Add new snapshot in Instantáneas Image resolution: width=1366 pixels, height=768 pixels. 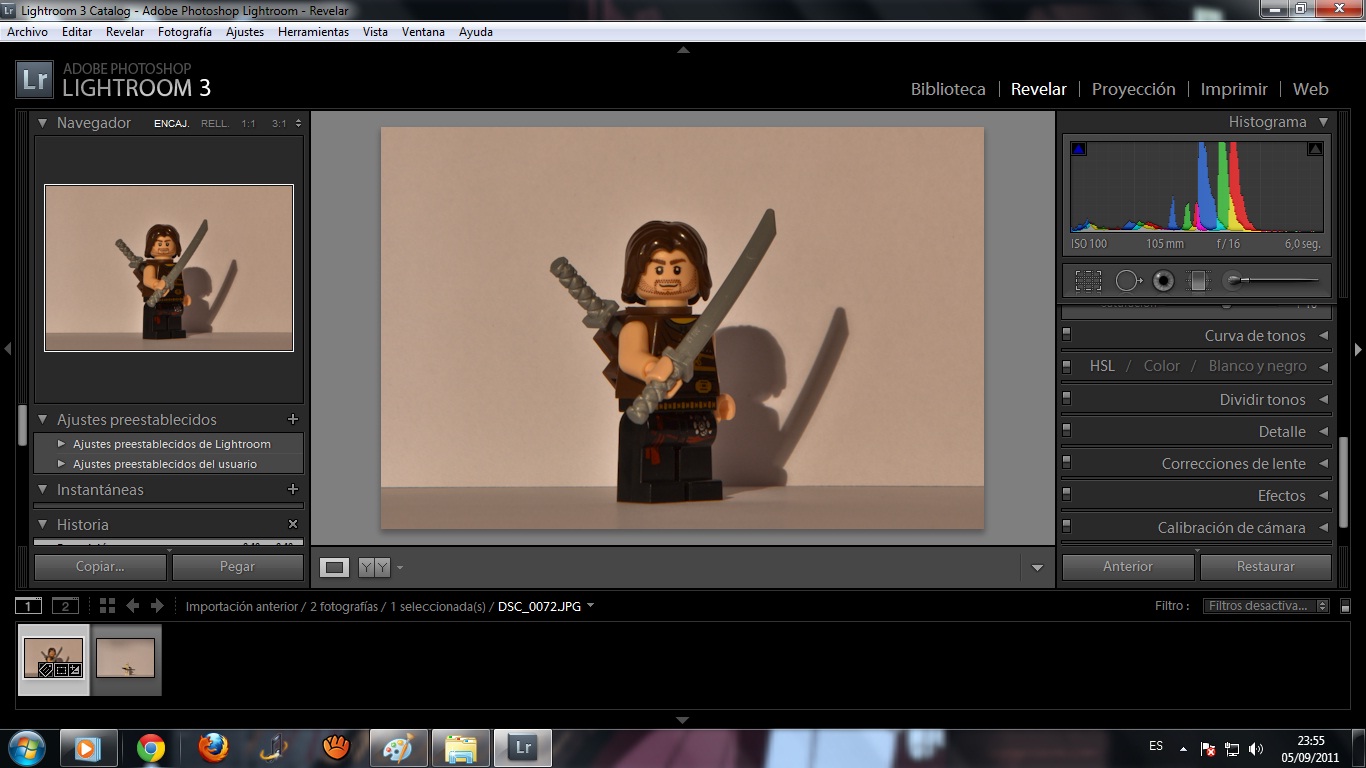coord(293,490)
